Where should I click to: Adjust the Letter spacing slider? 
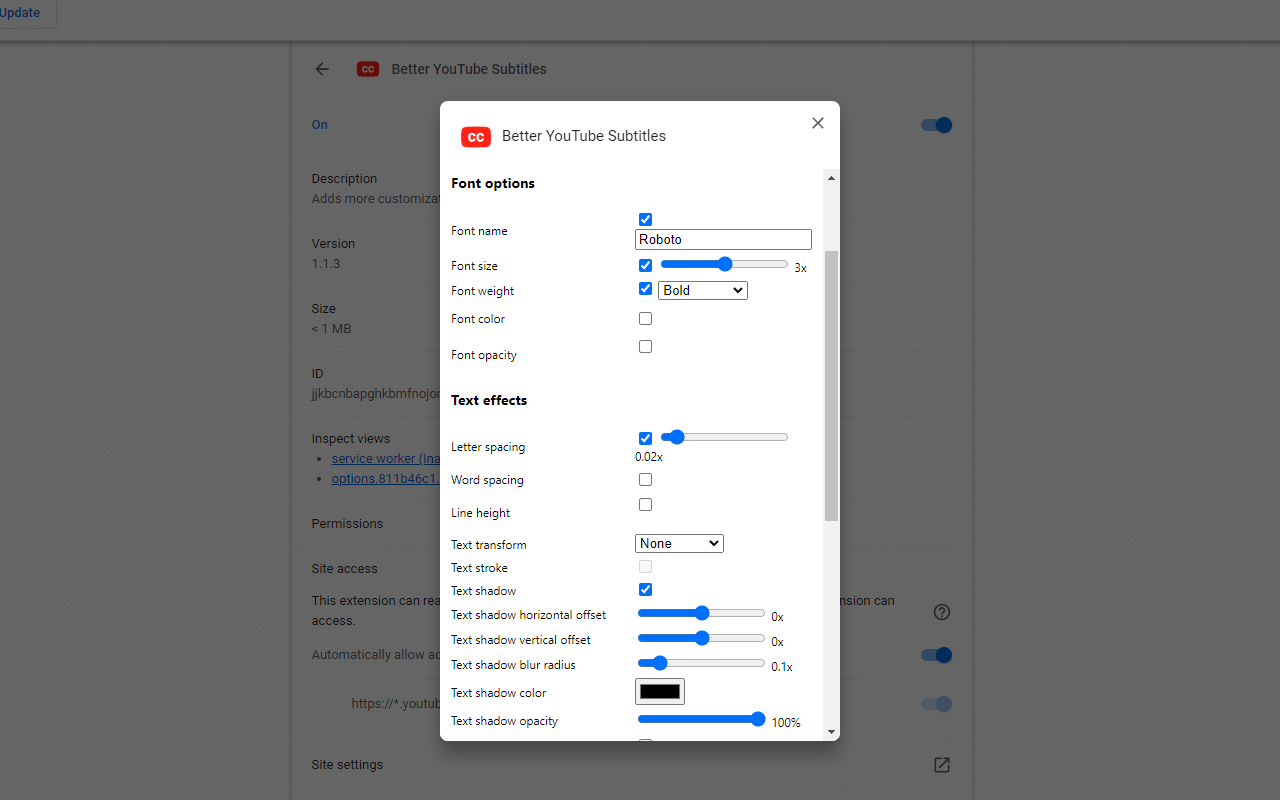click(x=724, y=437)
